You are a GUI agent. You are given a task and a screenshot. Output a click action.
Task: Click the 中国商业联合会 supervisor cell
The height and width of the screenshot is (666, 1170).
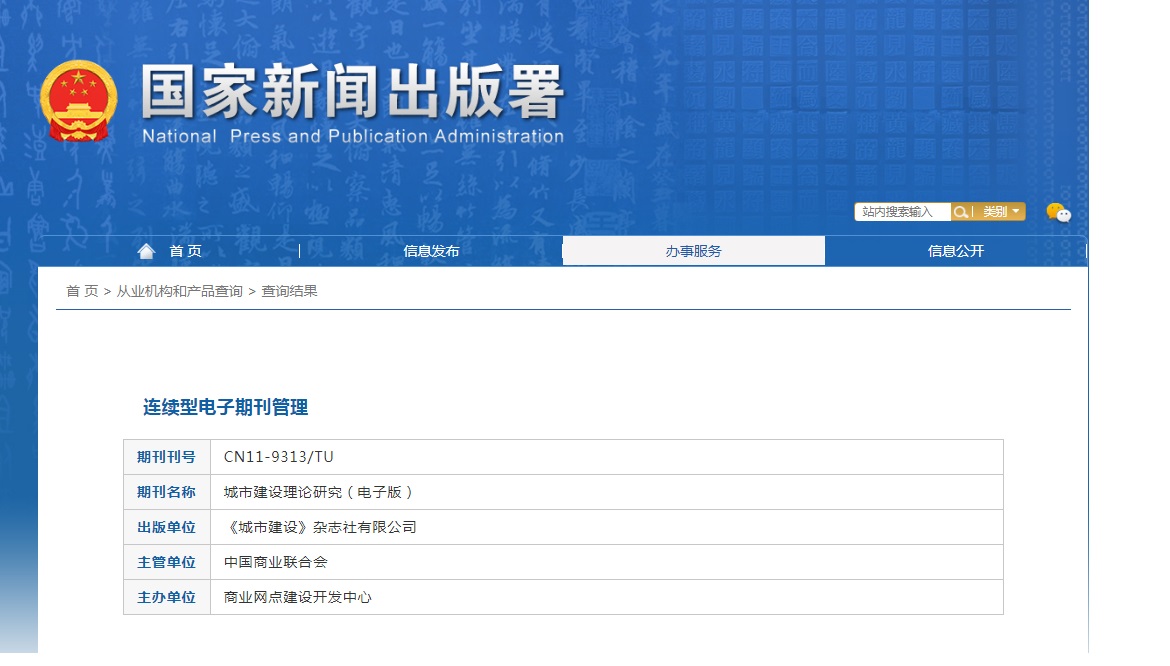pyautogui.click(x=276, y=562)
